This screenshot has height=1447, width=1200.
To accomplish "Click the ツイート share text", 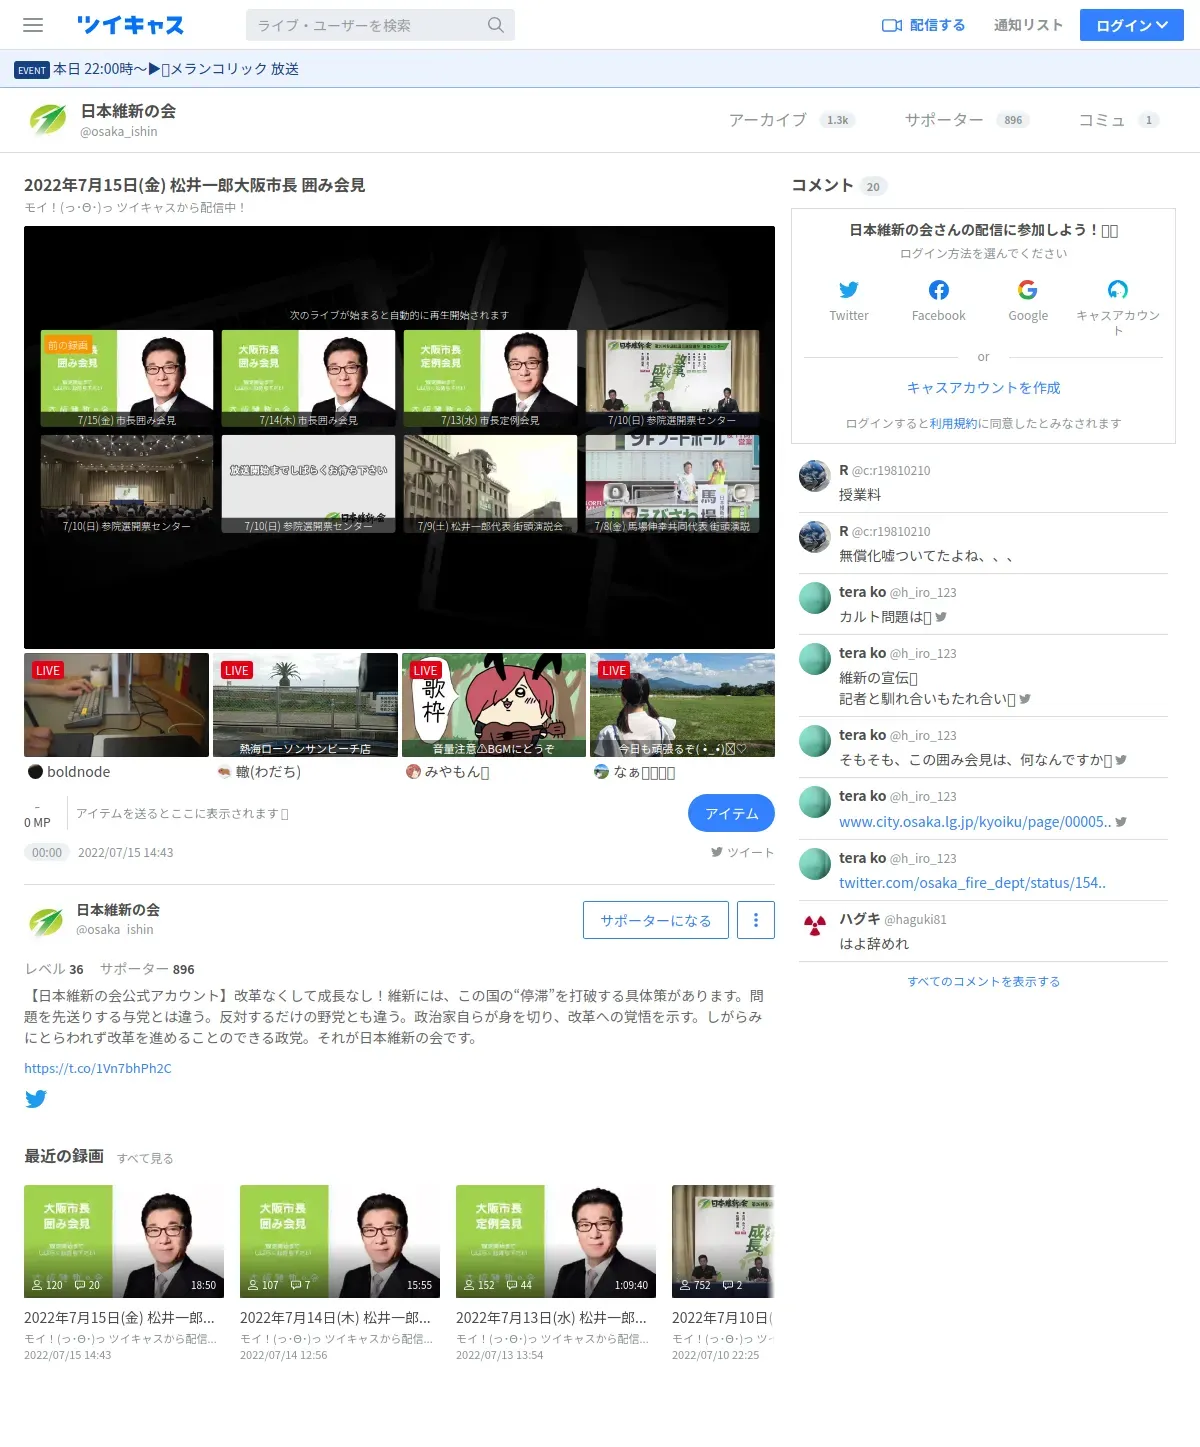I will coord(750,852).
